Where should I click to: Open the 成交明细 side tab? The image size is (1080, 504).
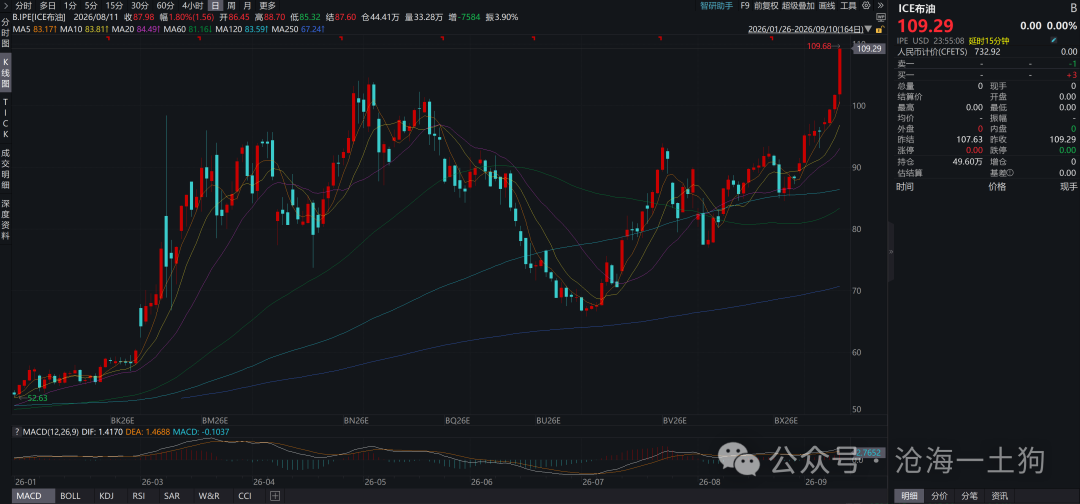pos(6,169)
